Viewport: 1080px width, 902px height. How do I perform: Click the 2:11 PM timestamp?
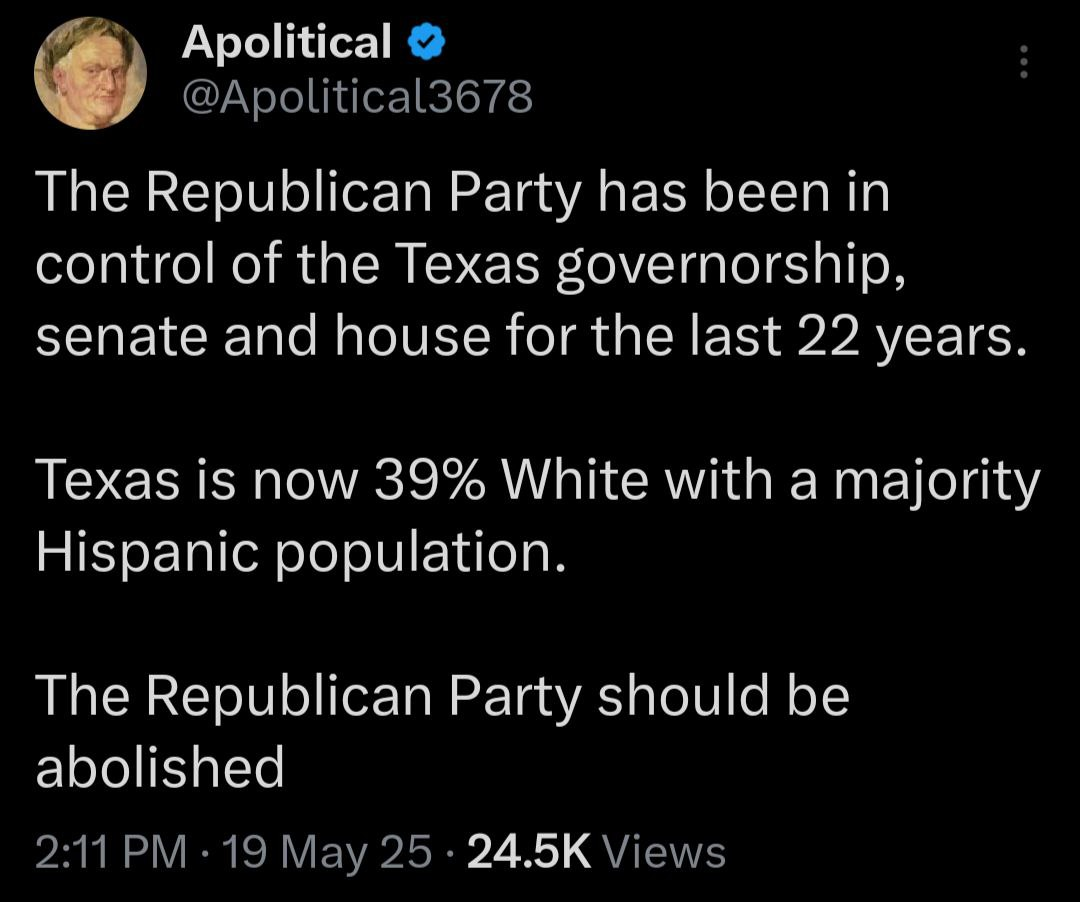click(111, 852)
